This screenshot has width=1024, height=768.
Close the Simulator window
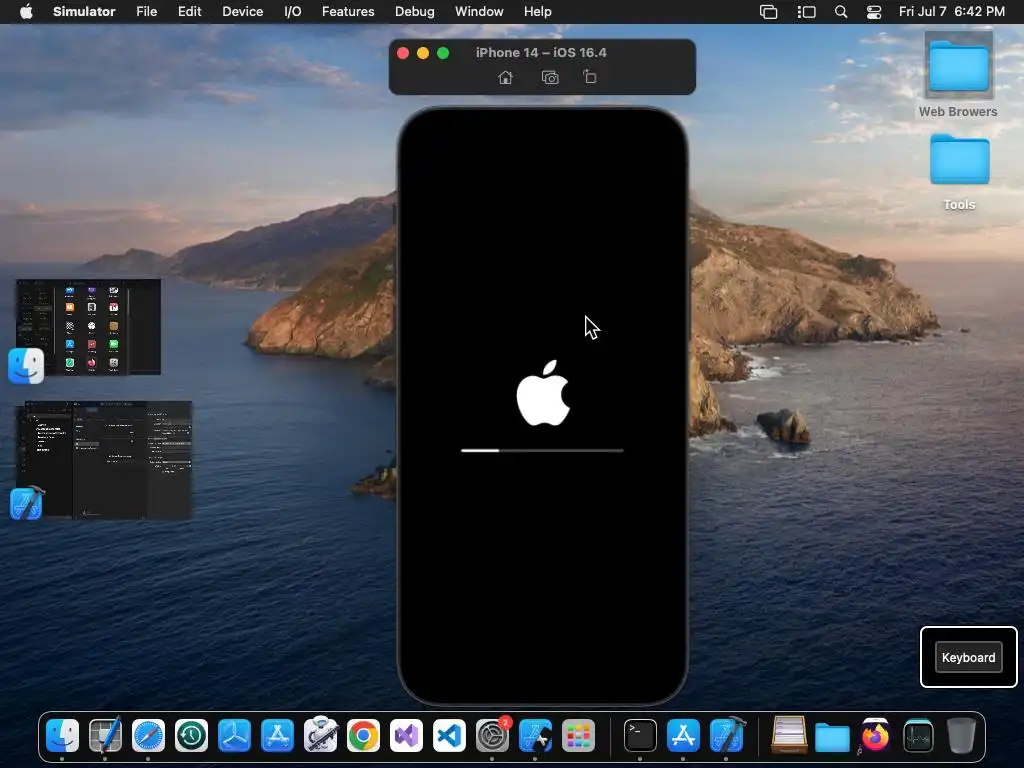403,53
